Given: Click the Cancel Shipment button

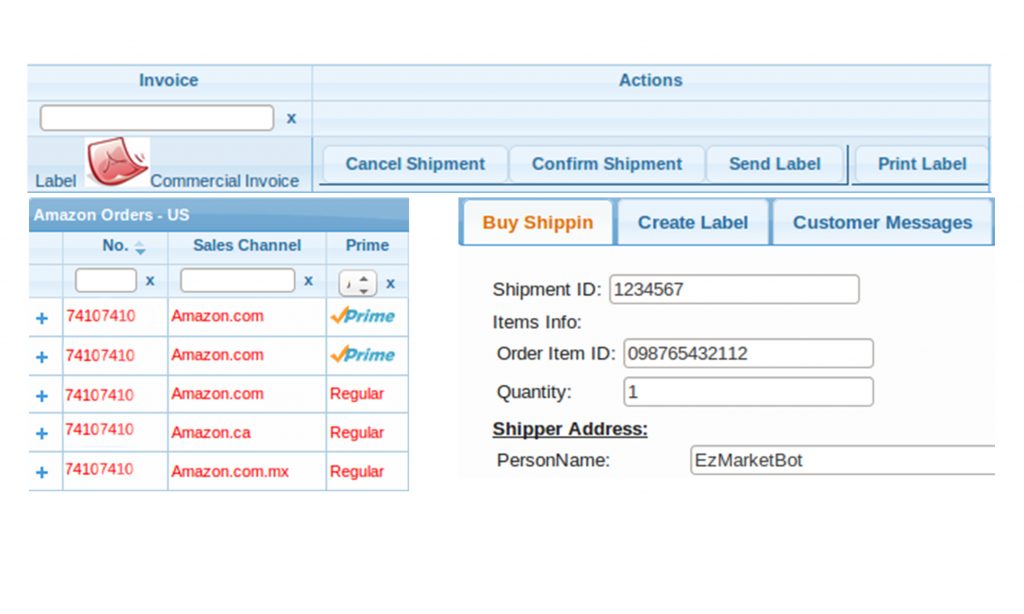Looking at the screenshot, I should click(x=415, y=164).
